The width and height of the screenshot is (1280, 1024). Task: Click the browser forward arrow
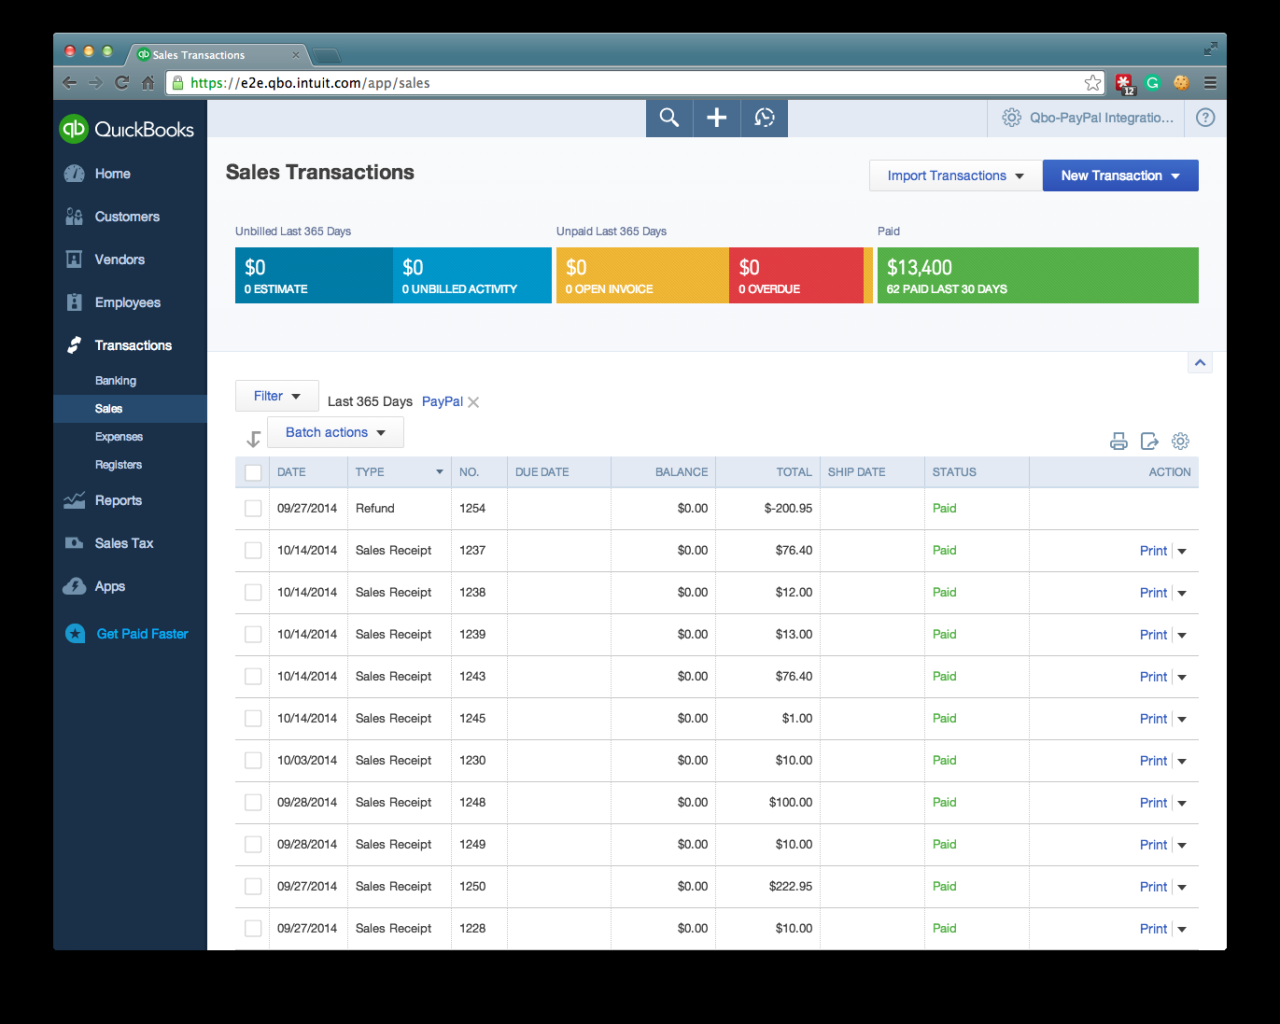pos(95,83)
